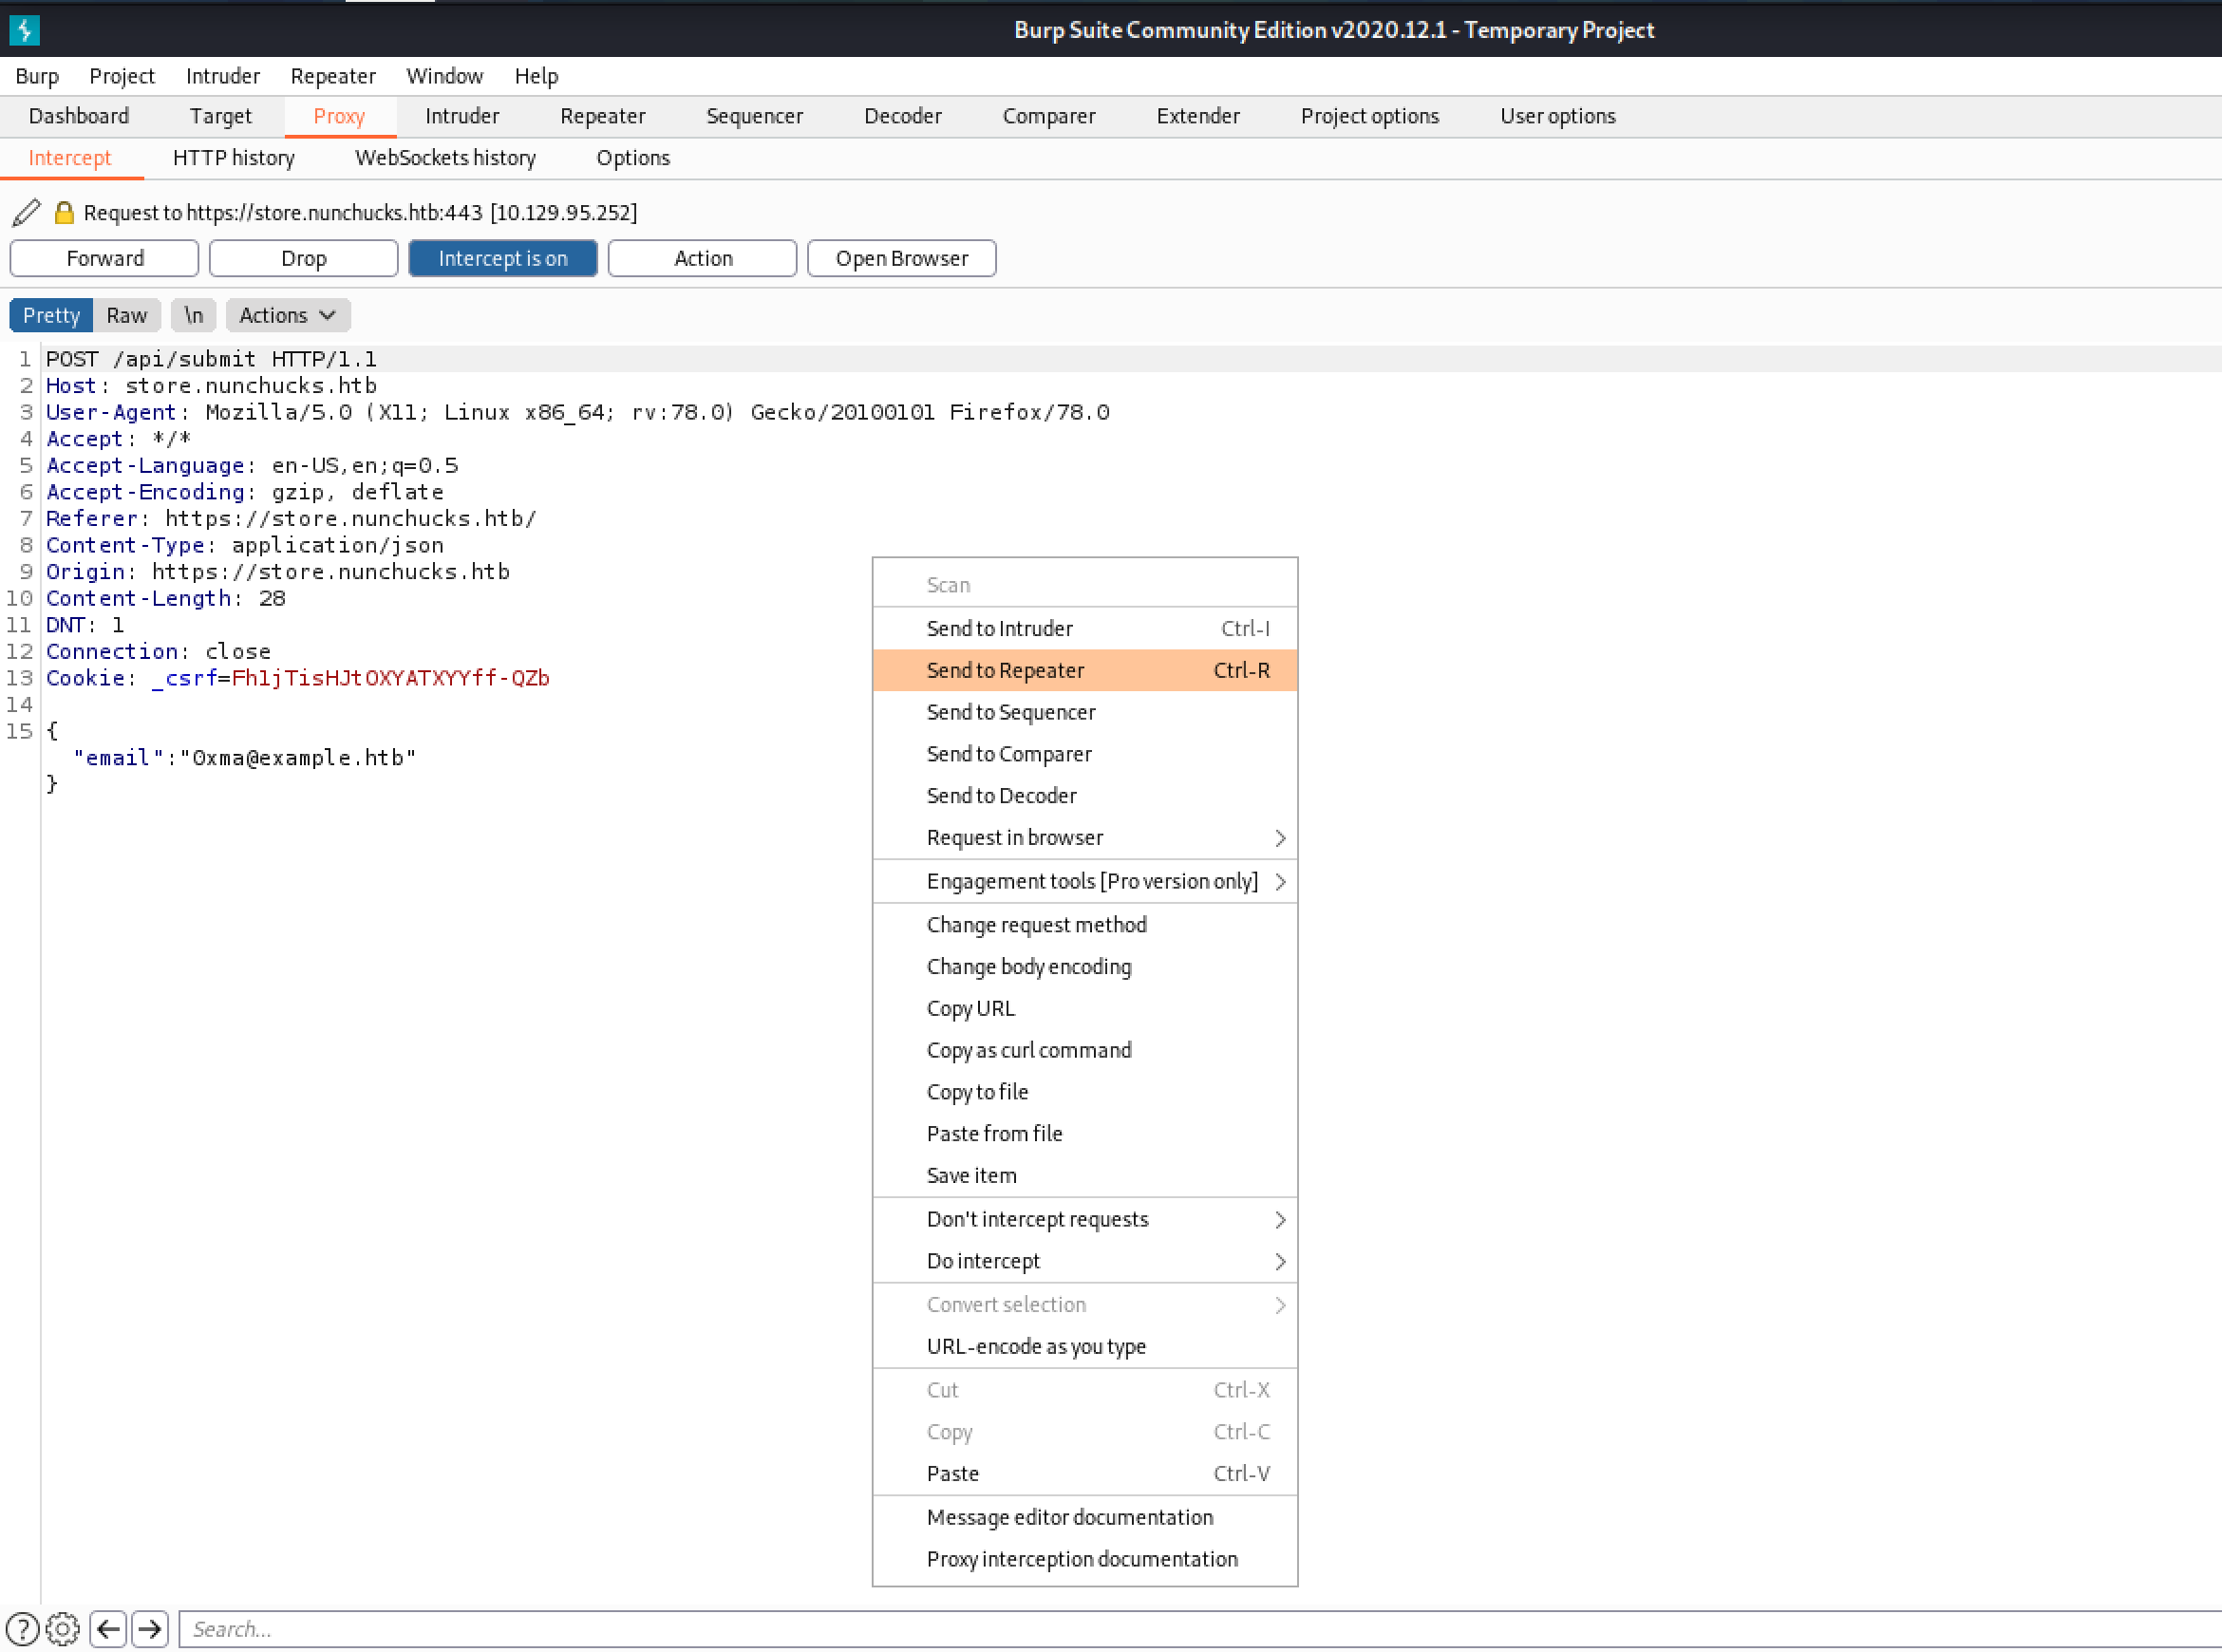2222x1652 pixels.
Task: Click the _csrf cookie value text
Action: pos(391,678)
